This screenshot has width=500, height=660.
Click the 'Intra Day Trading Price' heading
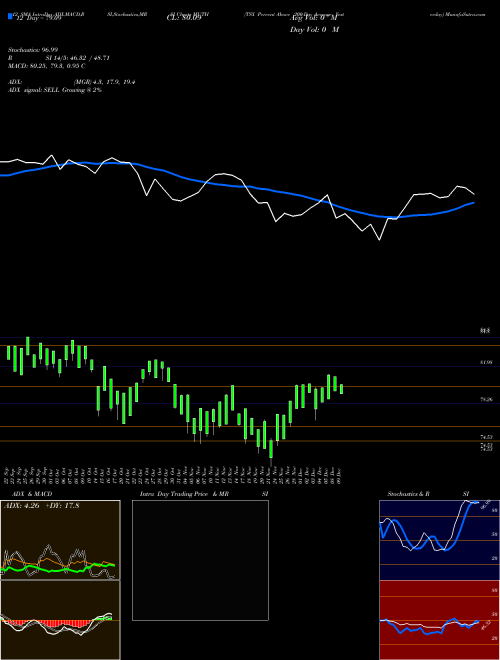(174, 494)
